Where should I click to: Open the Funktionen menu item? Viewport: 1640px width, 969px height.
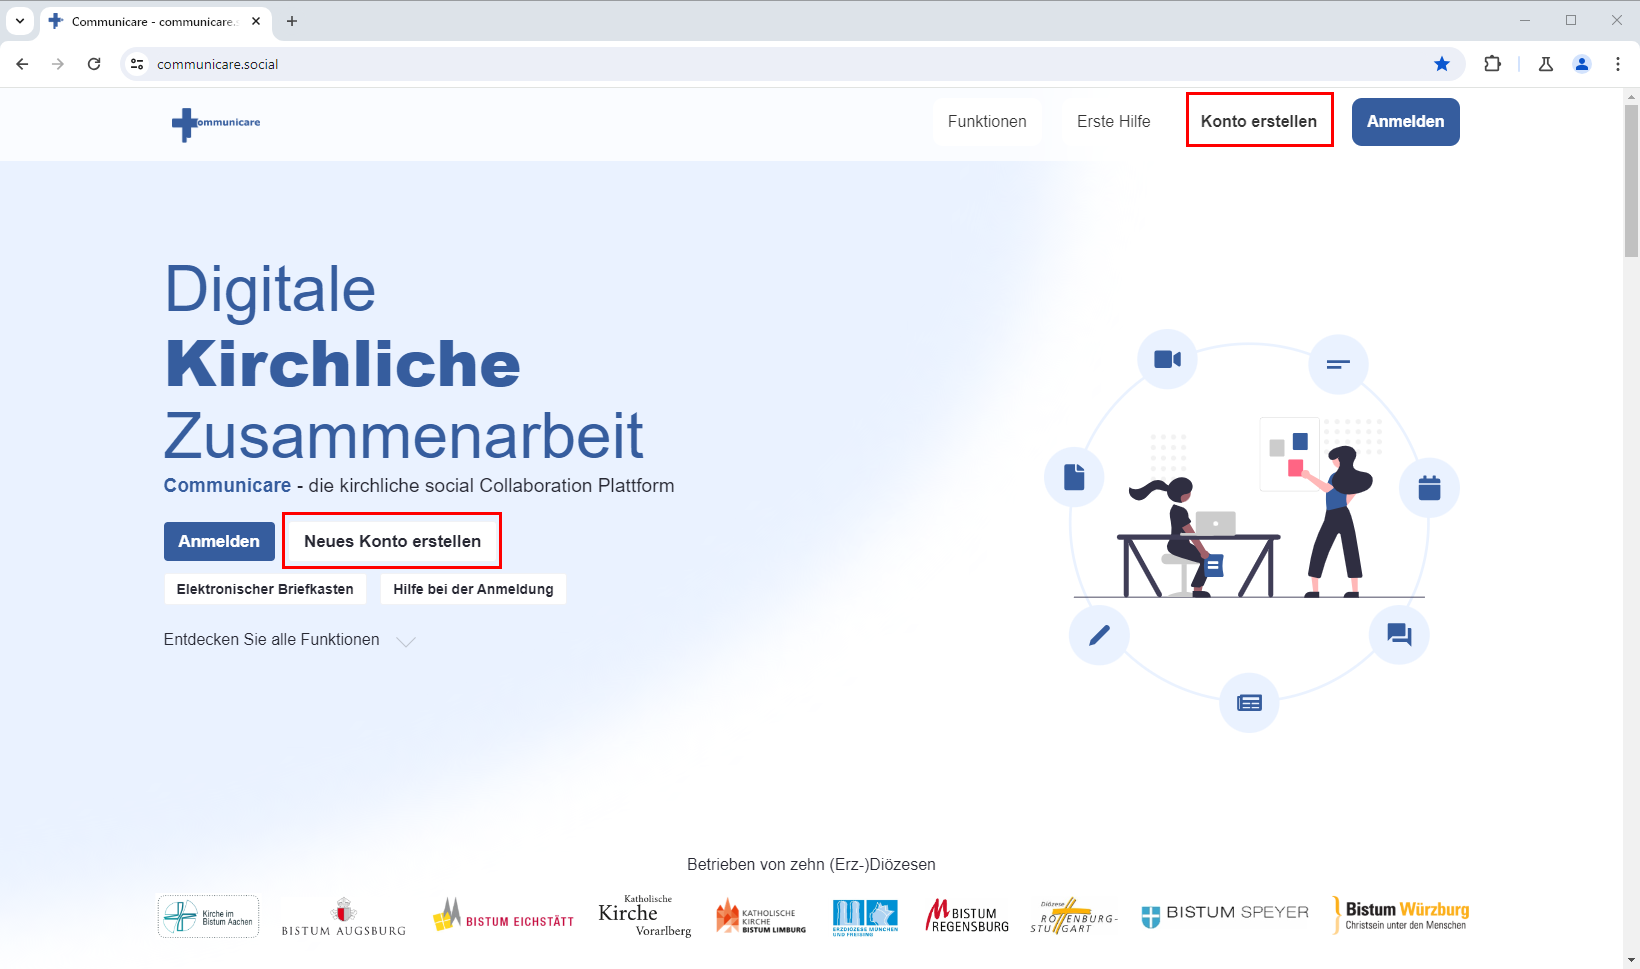(987, 121)
